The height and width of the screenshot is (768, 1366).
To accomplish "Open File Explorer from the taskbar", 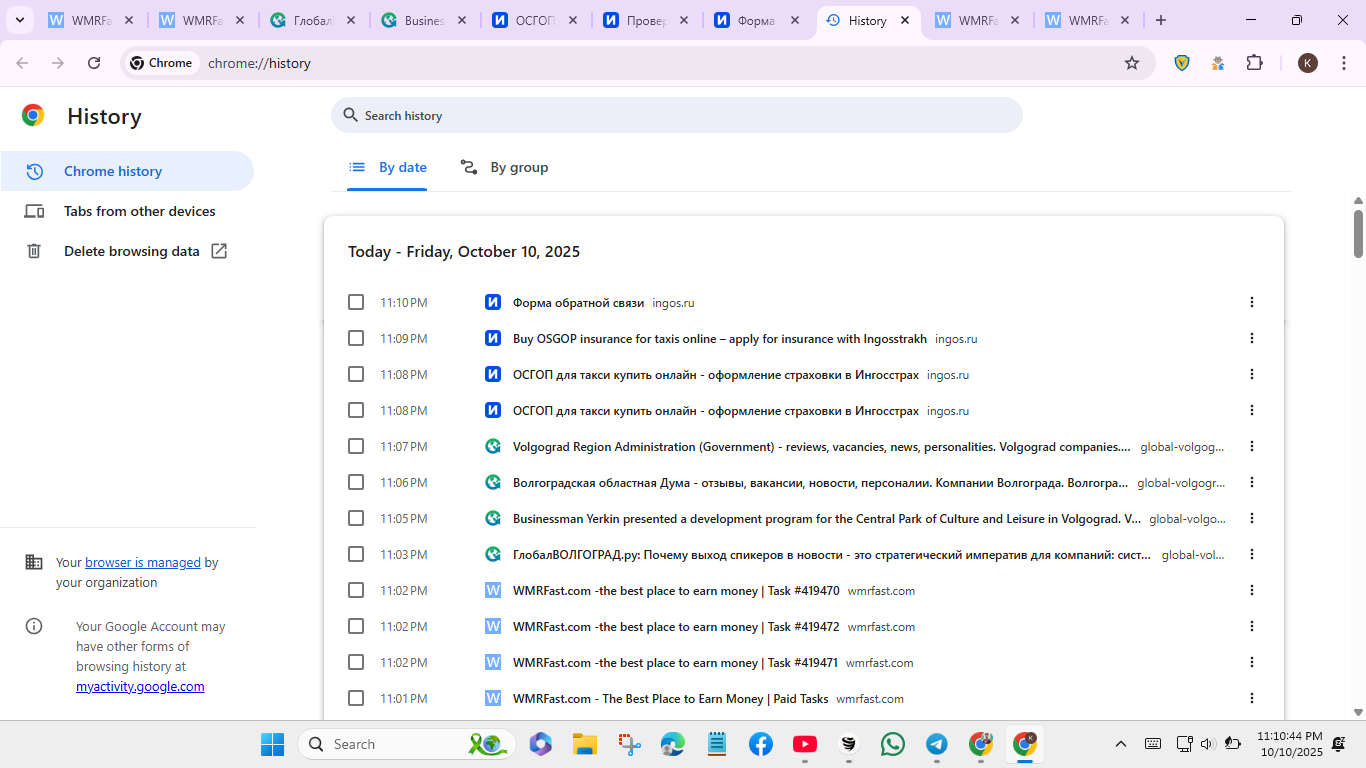I will [x=585, y=744].
